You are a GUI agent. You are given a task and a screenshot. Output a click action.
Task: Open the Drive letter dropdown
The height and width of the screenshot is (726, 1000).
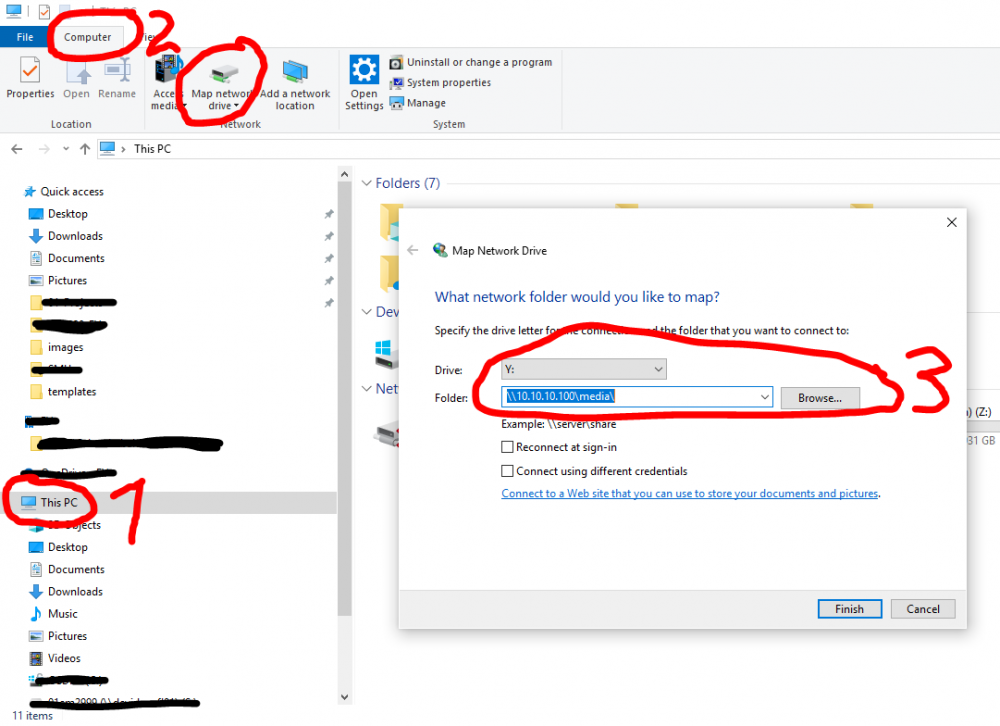click(584, 369)
